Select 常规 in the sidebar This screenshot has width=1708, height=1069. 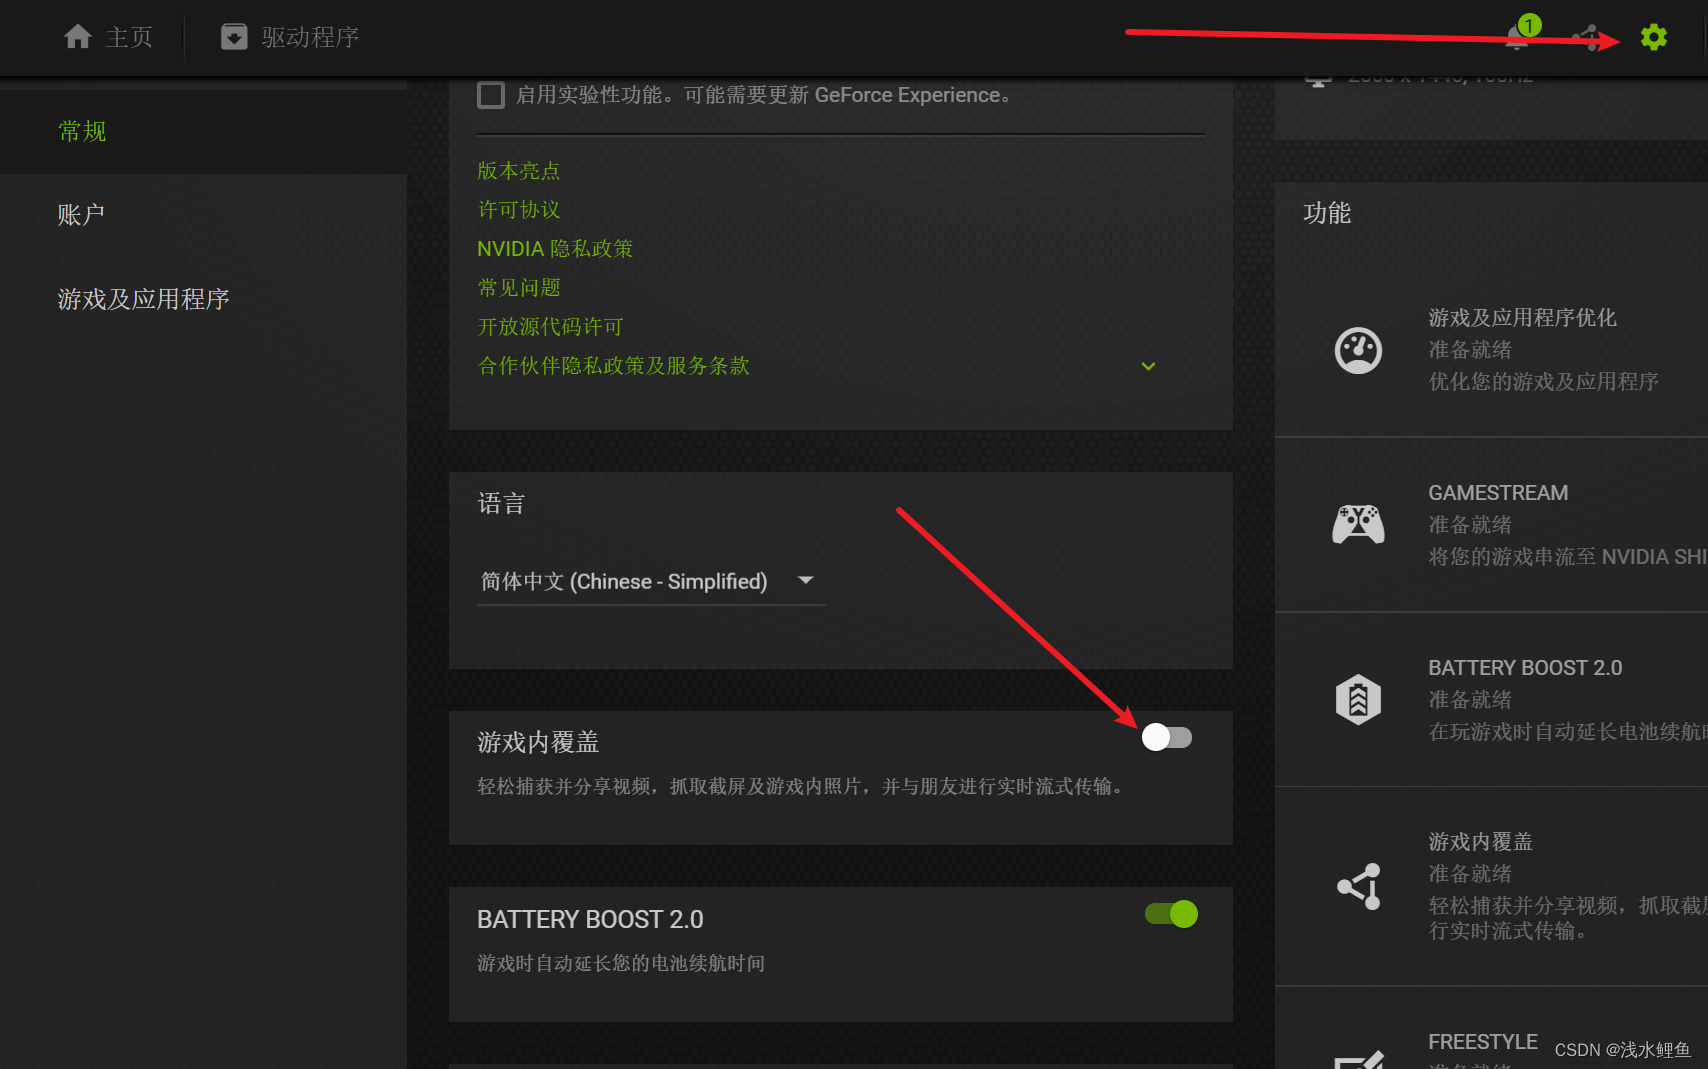pyautogui.click(x=203, y=131)
